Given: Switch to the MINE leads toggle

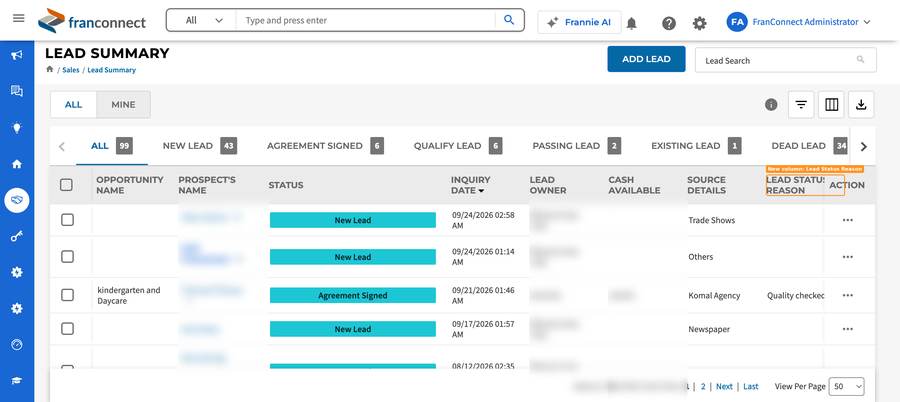Looking at the screenshot, I should [123, 105].
